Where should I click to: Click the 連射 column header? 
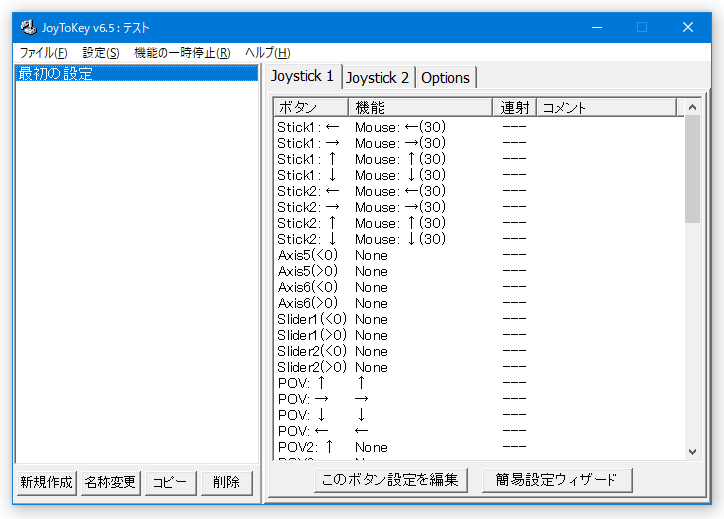(514, 108)
